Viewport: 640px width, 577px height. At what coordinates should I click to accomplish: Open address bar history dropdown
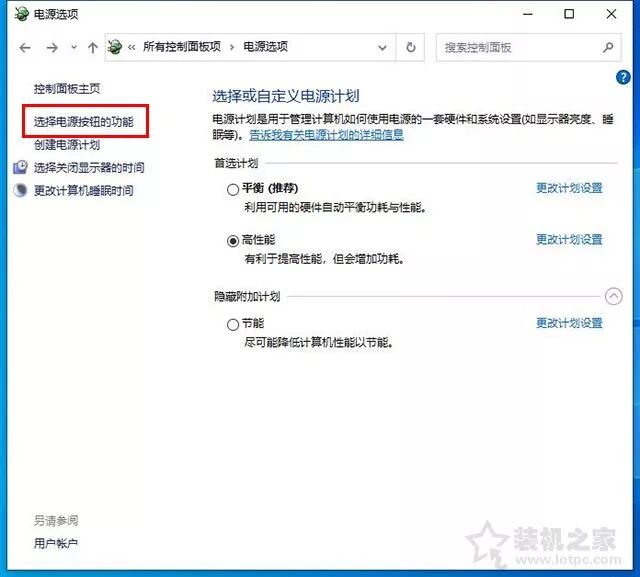pyautogui.click(x=382, y=48)
